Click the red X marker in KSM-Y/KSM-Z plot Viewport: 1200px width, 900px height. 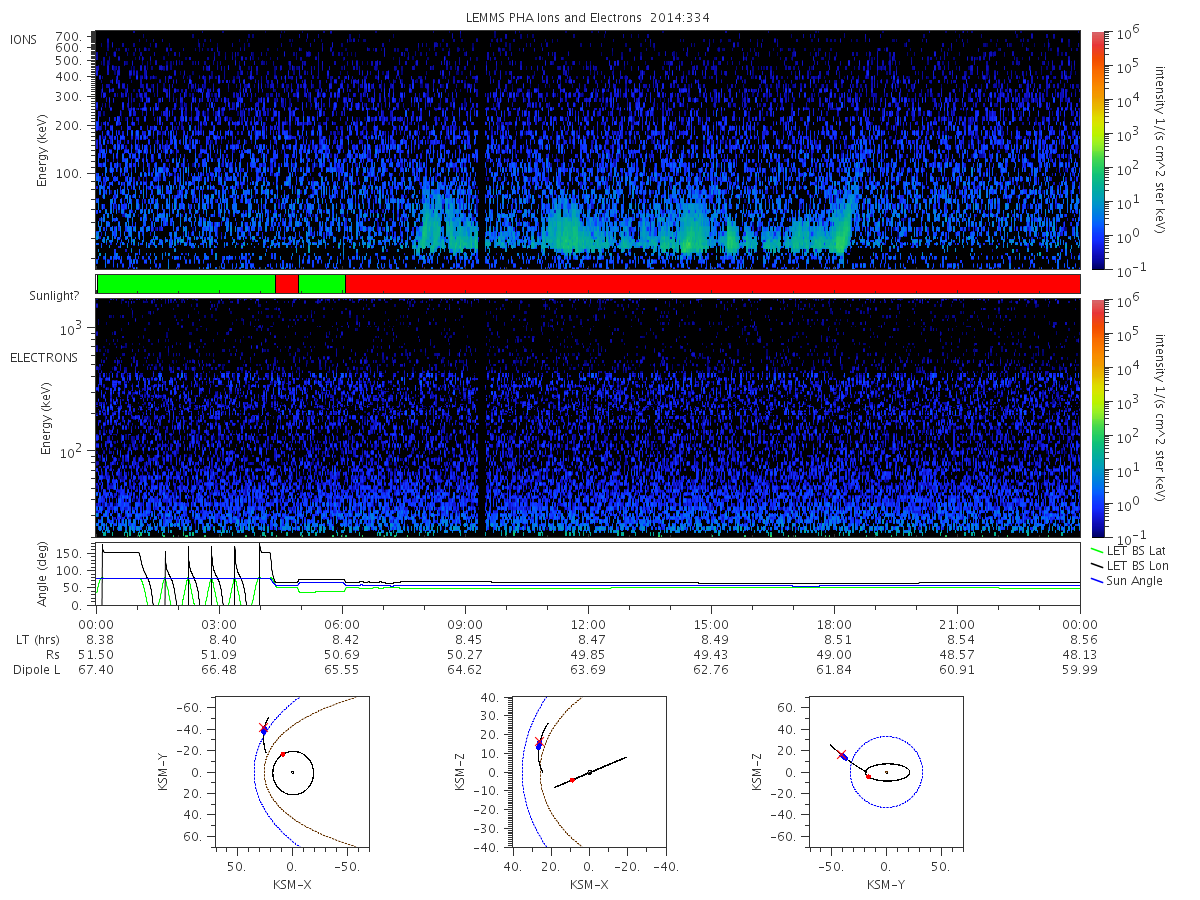(842, 755)
